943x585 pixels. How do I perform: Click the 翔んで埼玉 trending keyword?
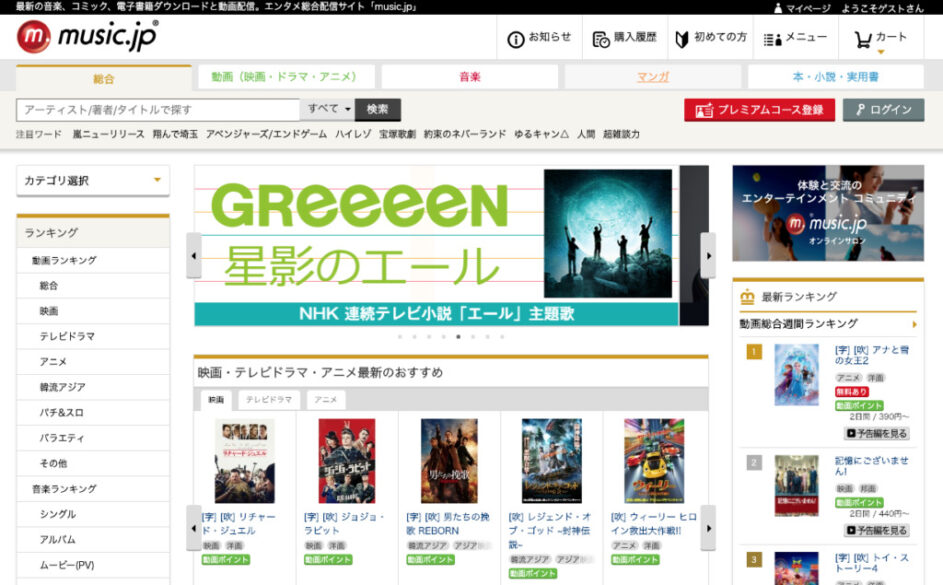tap(175, 134)
